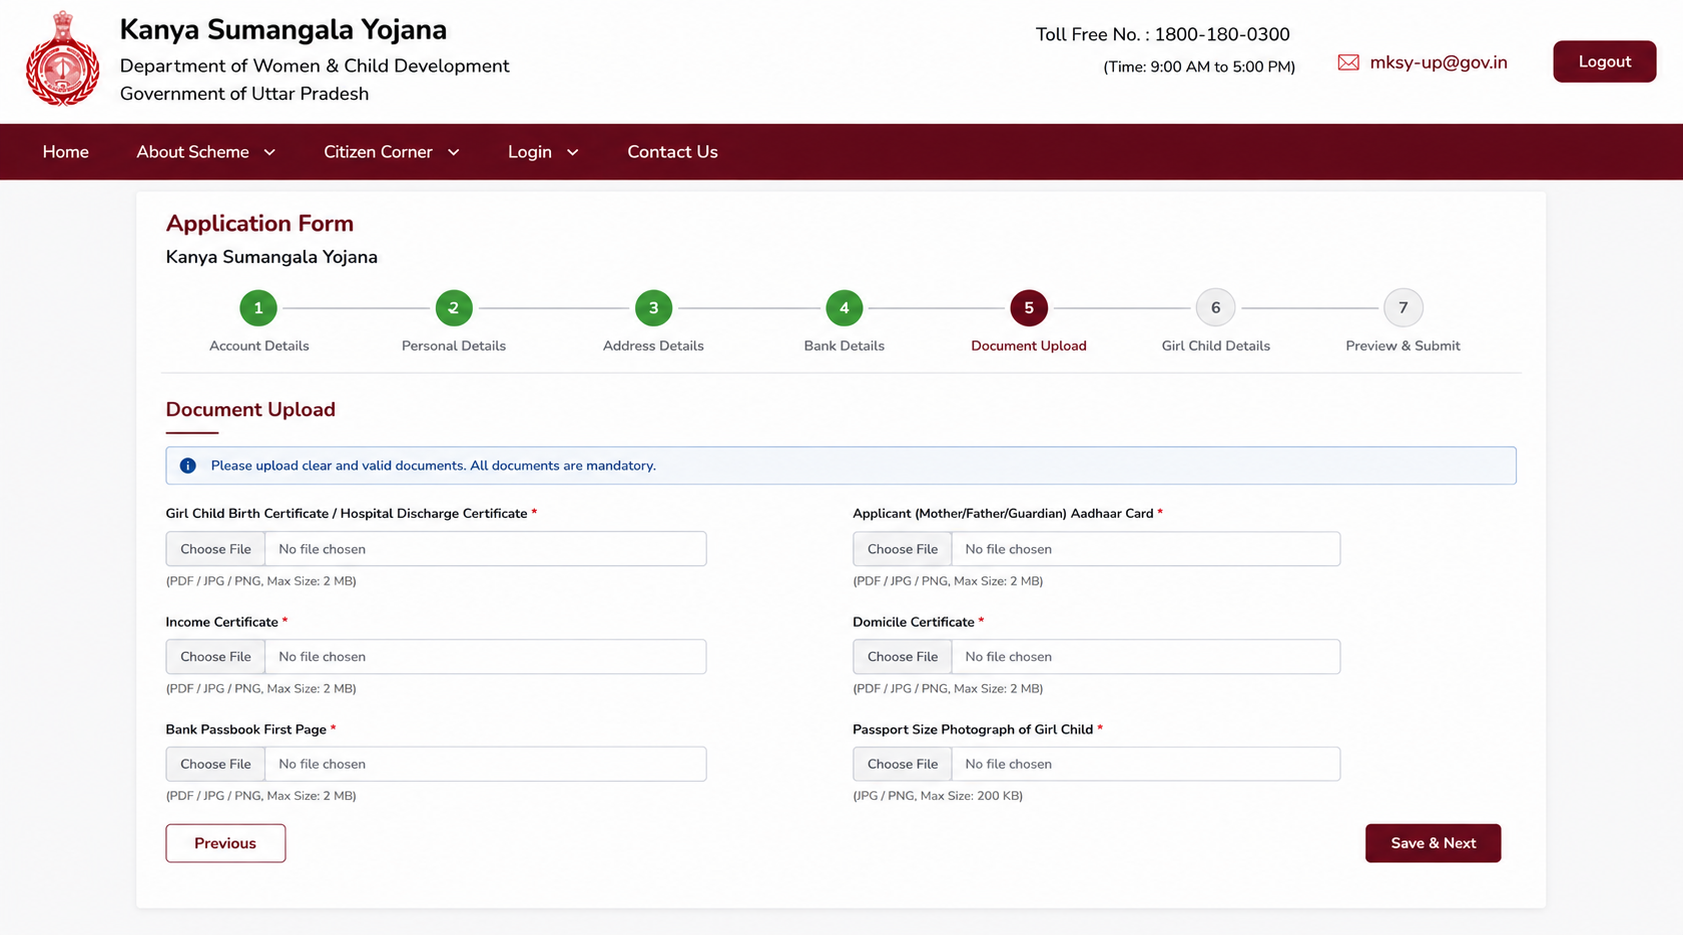
Task: Click the 'Address Details' step label
Action: (x=653, y=346)
